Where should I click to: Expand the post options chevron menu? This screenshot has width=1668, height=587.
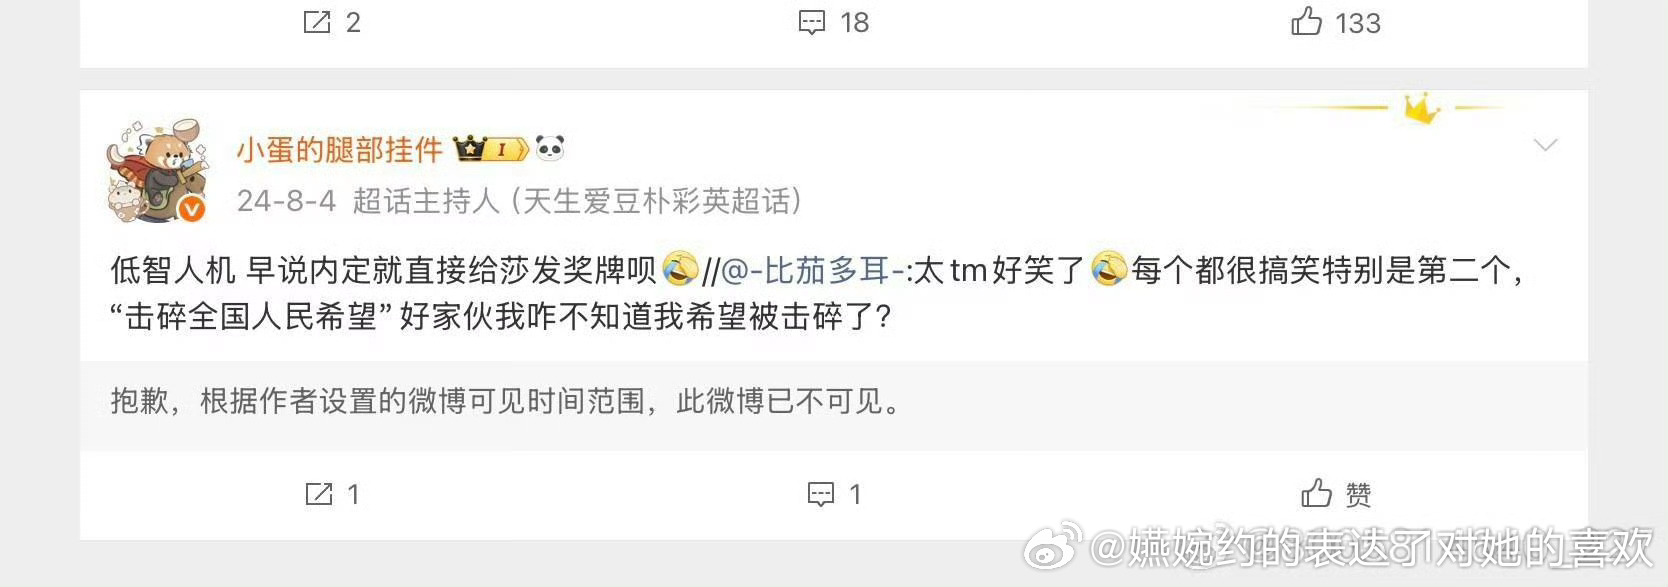pyautogui.click(x=1545, y=146)
